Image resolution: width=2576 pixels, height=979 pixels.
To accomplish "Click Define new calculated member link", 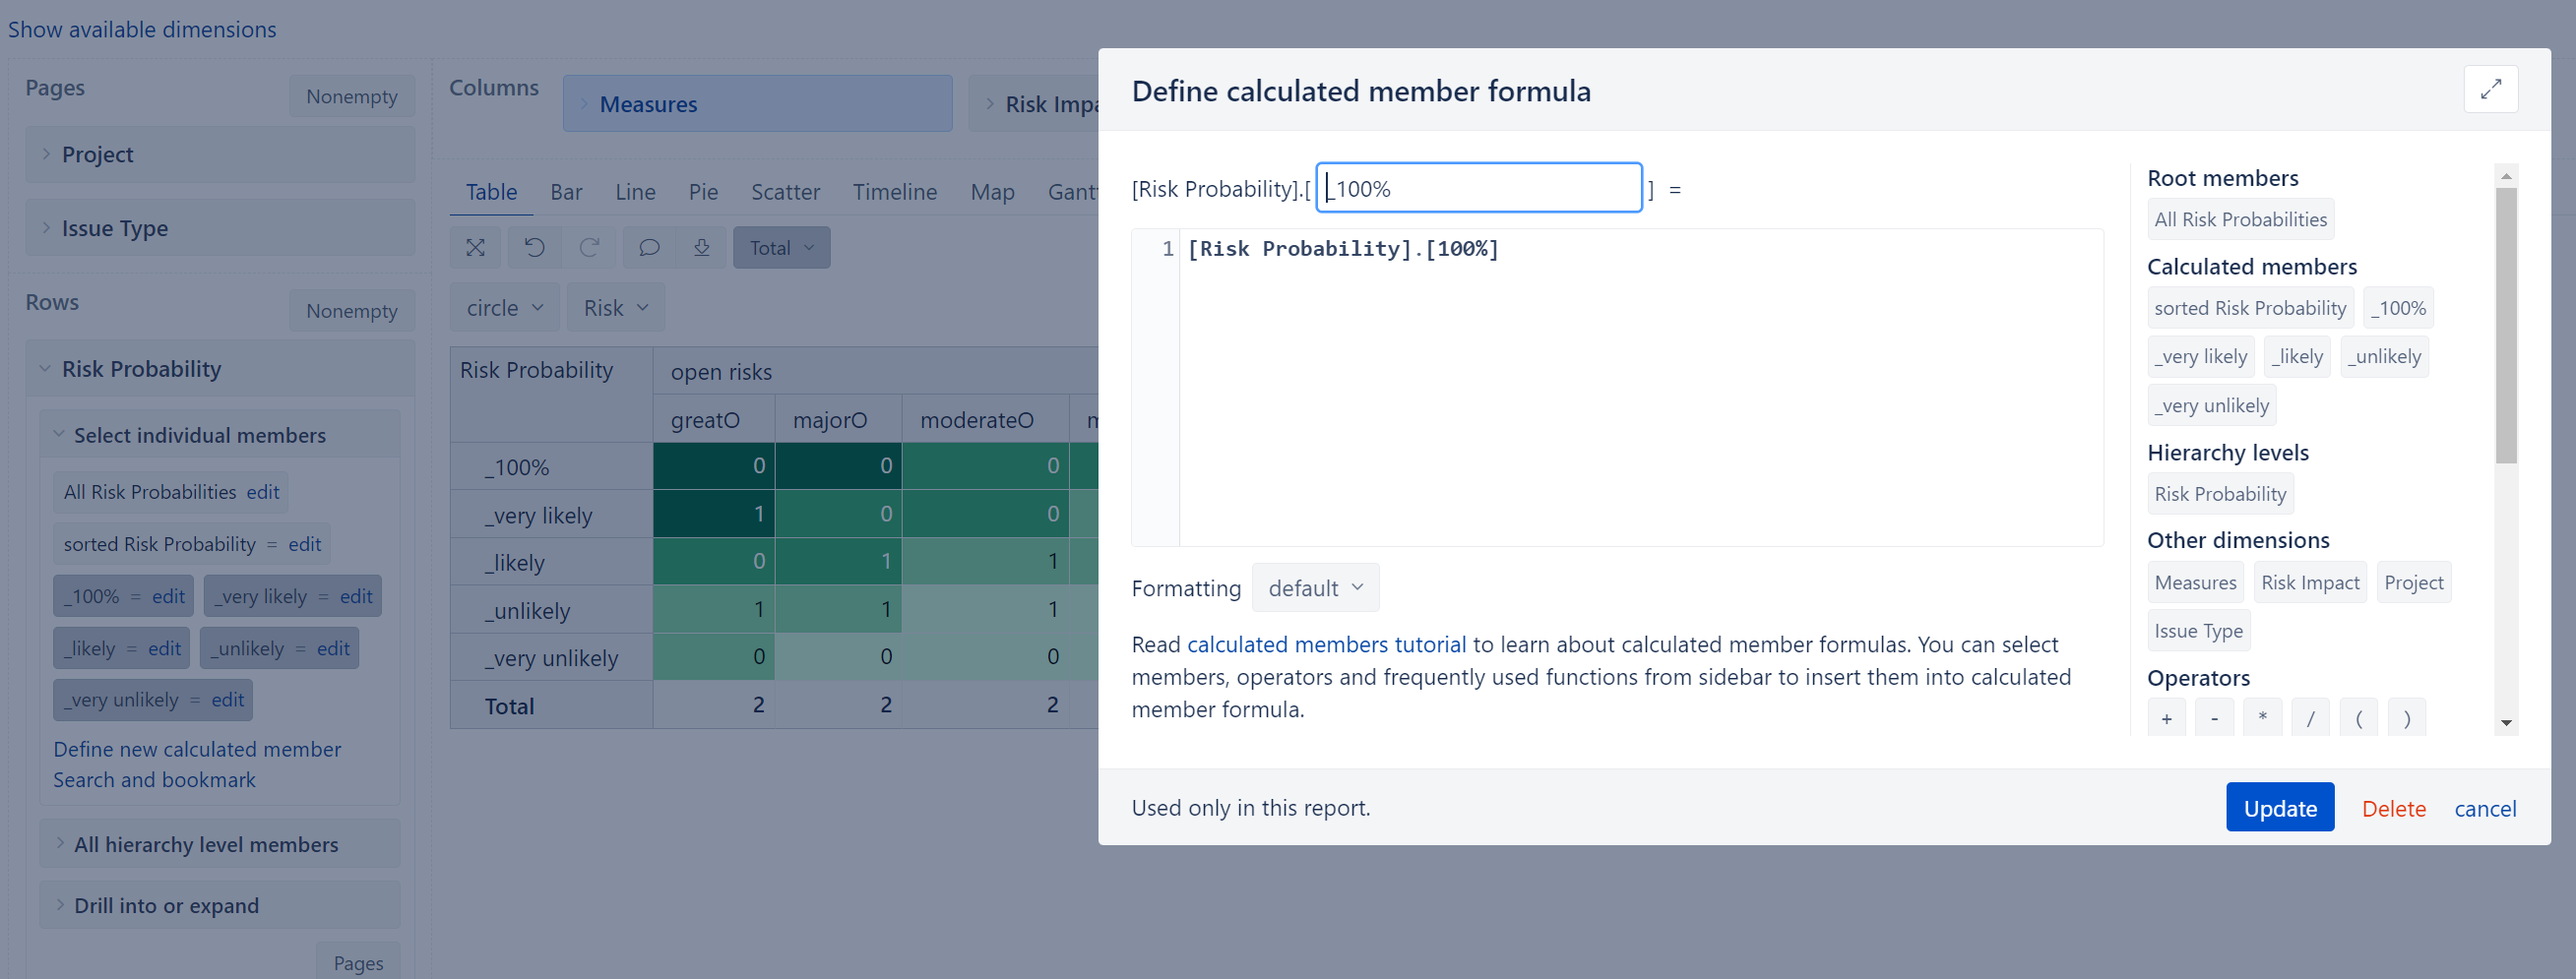I will (x=197, y=749).
